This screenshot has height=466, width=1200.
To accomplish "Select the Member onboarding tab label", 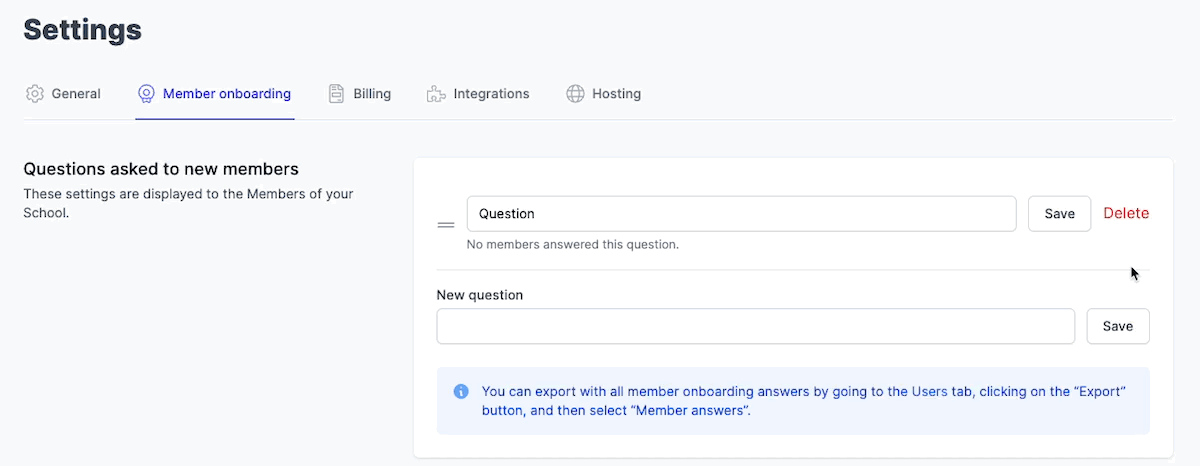I will pos(227,94).
